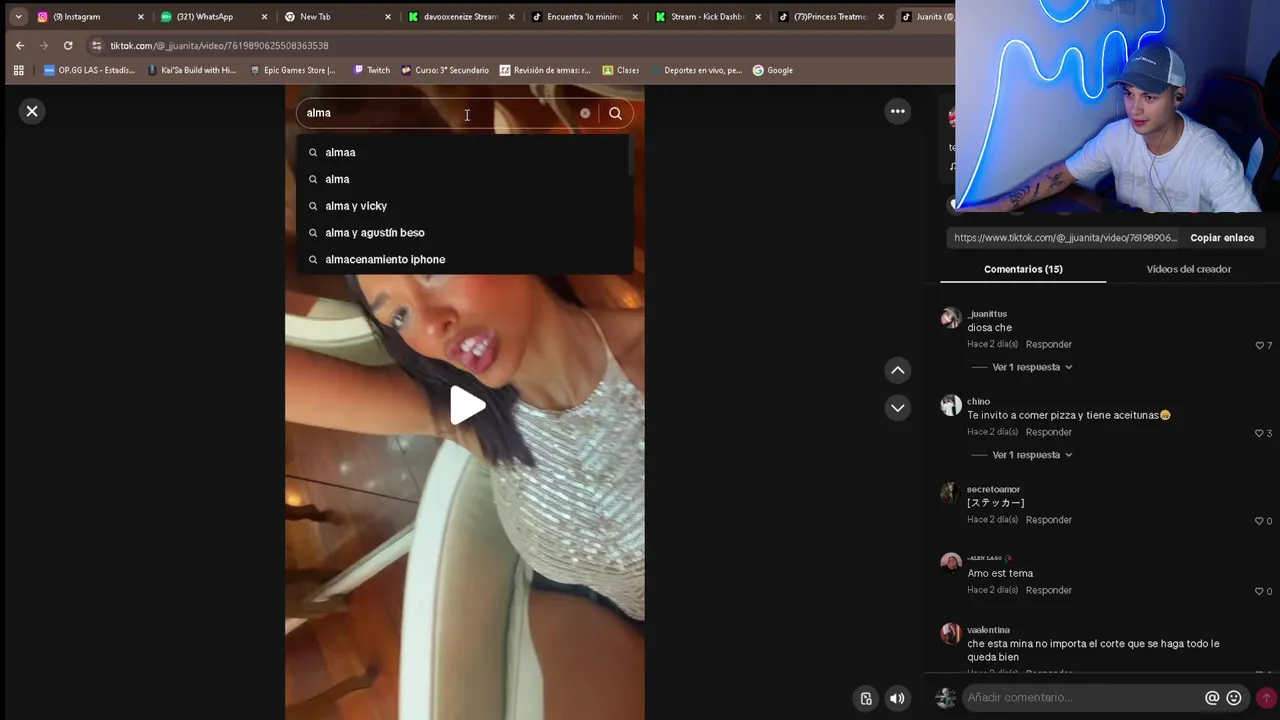This screenshot has width=1280, height=720.
Task: Insert a mention with the @ icon
Action: (x=1212, y=698)
